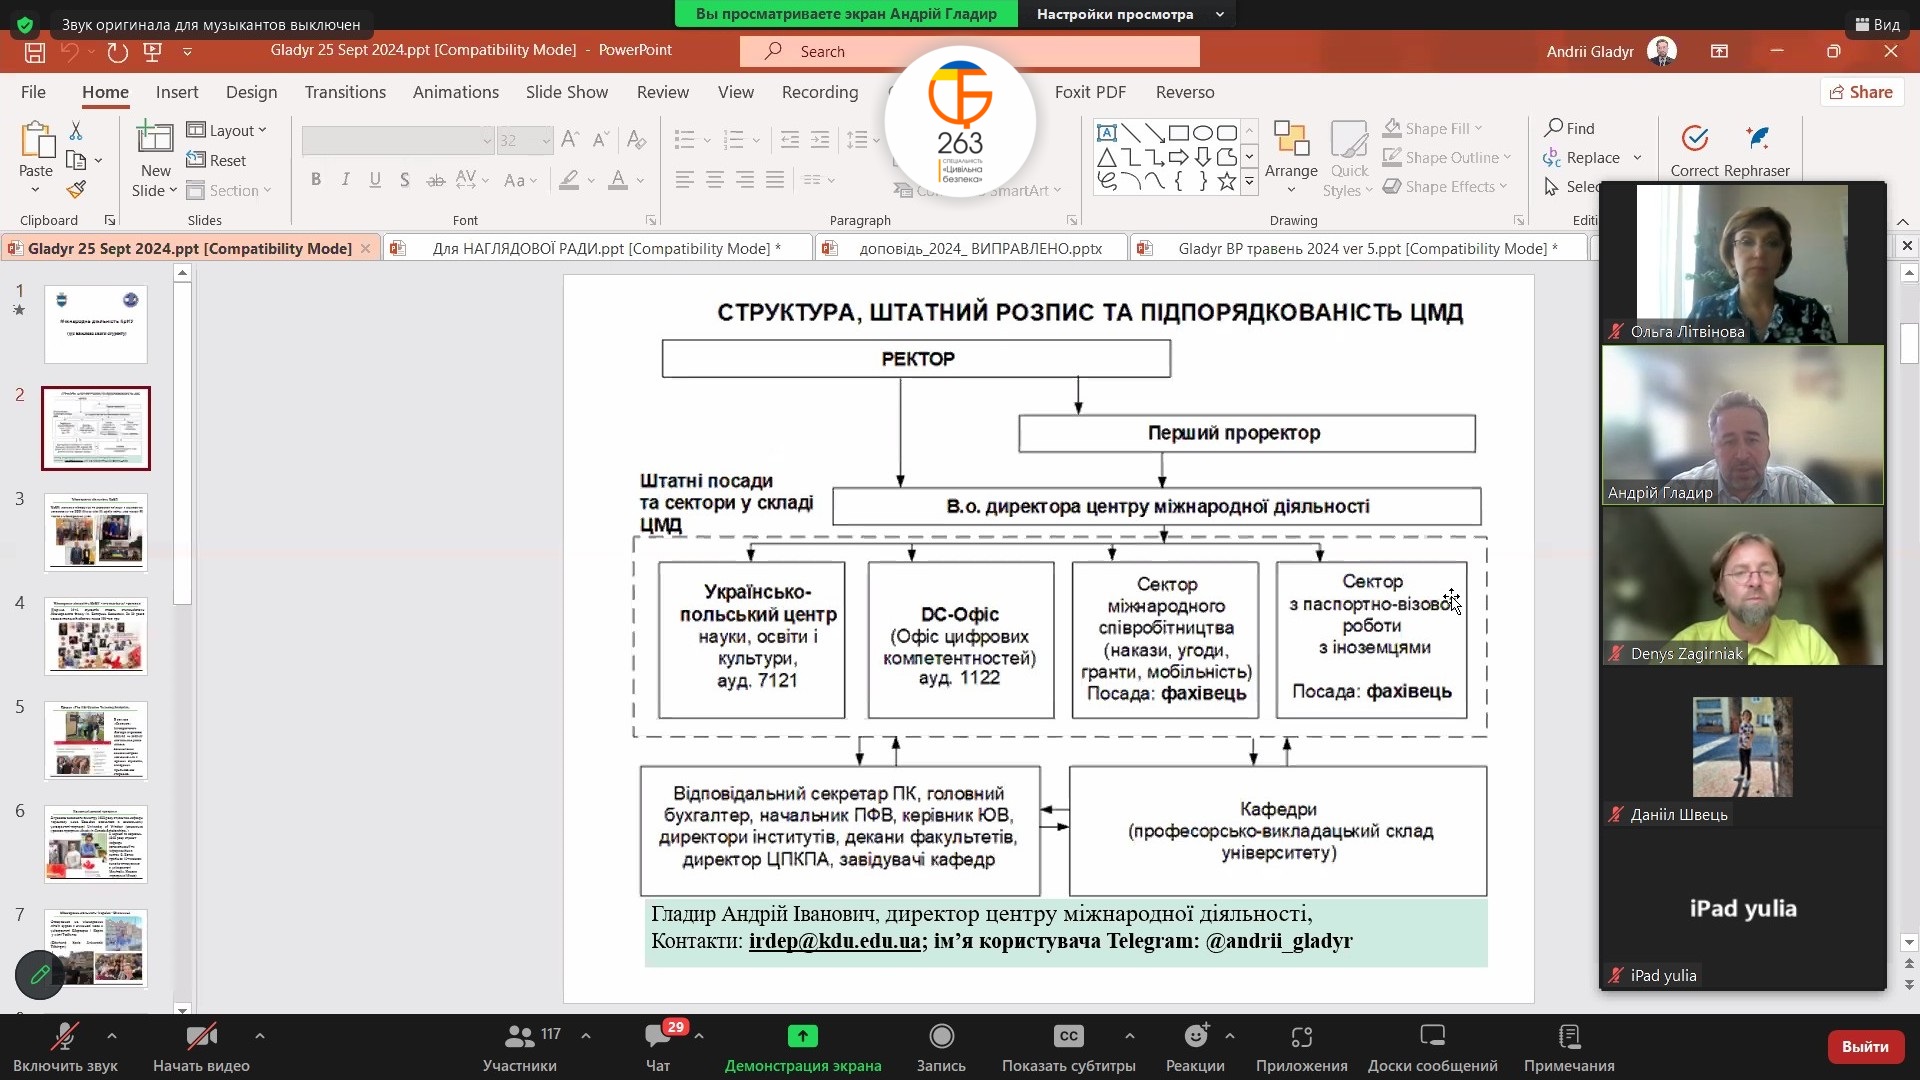This screenshot has height=1080, width=1920.
Task: Toggle Bold formatting
Action: 316,180
